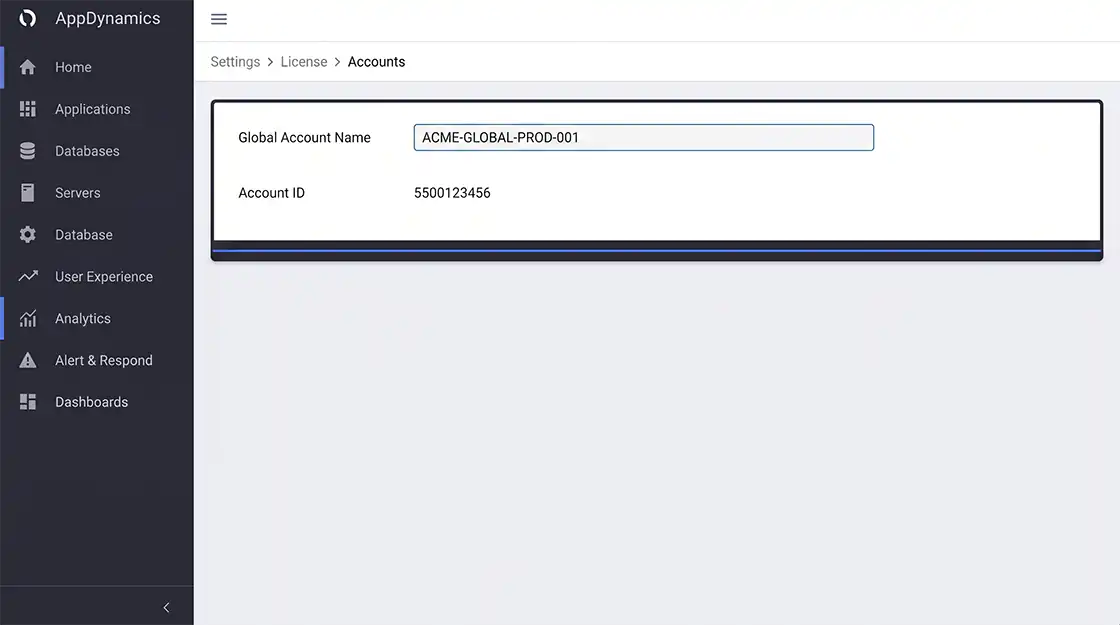Click the User Experience trend icon
The width and height of the screenshot is (1120, 625).
(28, 276)
